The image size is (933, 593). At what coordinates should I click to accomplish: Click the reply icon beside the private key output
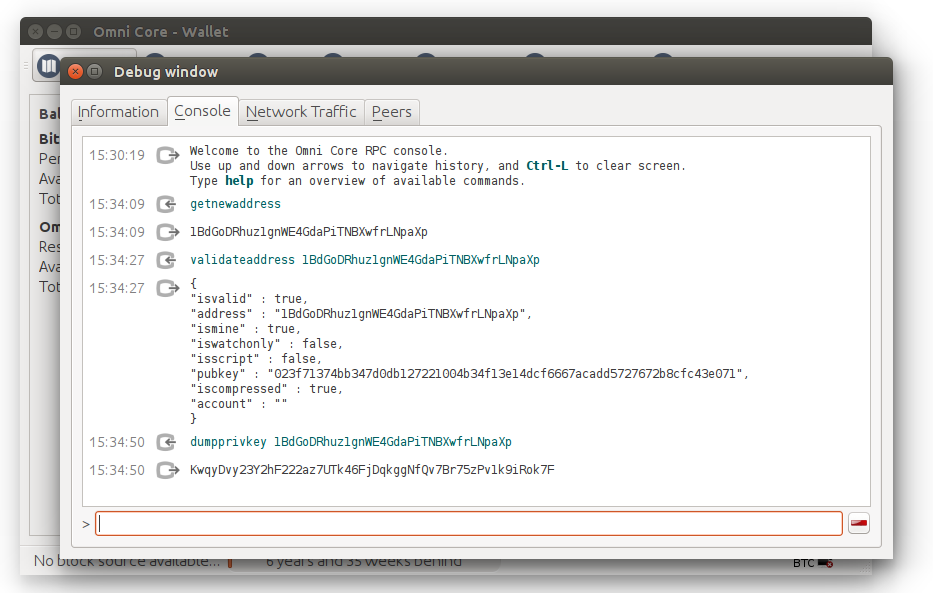(166, 470)
